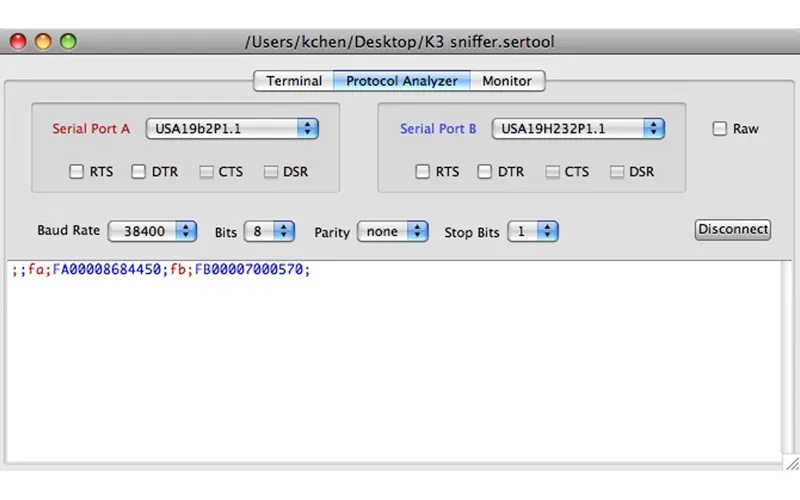Check the DSR box under Port B
Image resolution: width=800 pixels, height=500 pixels.
click(x=617, y=172)
